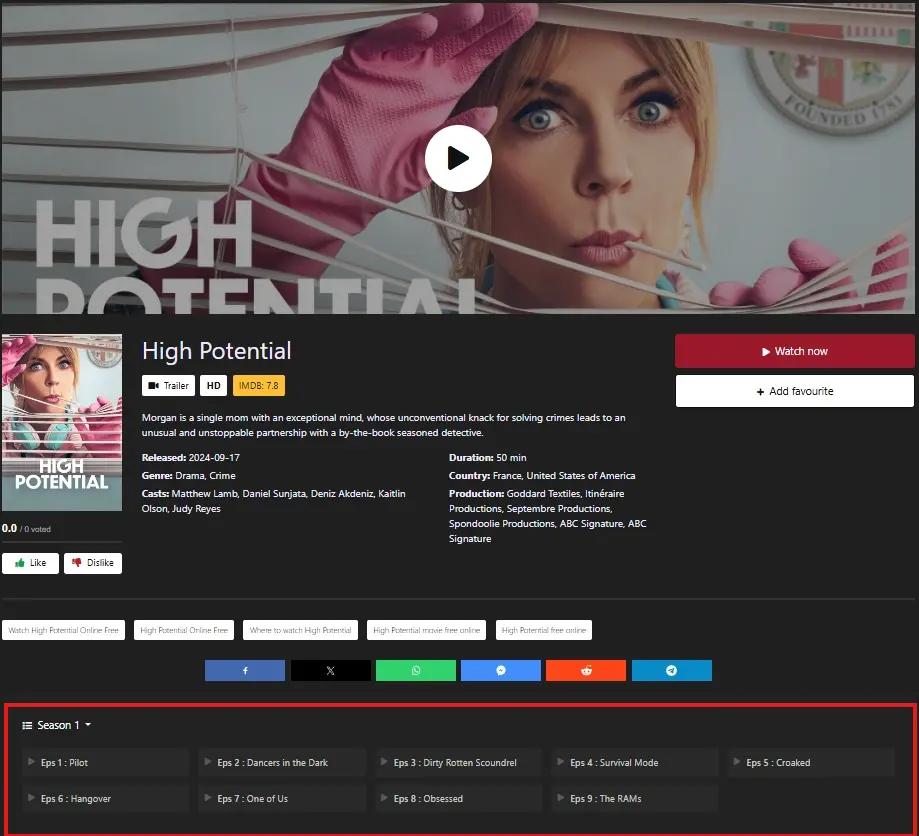Open cast member Deniz Akdeniz

342,494
